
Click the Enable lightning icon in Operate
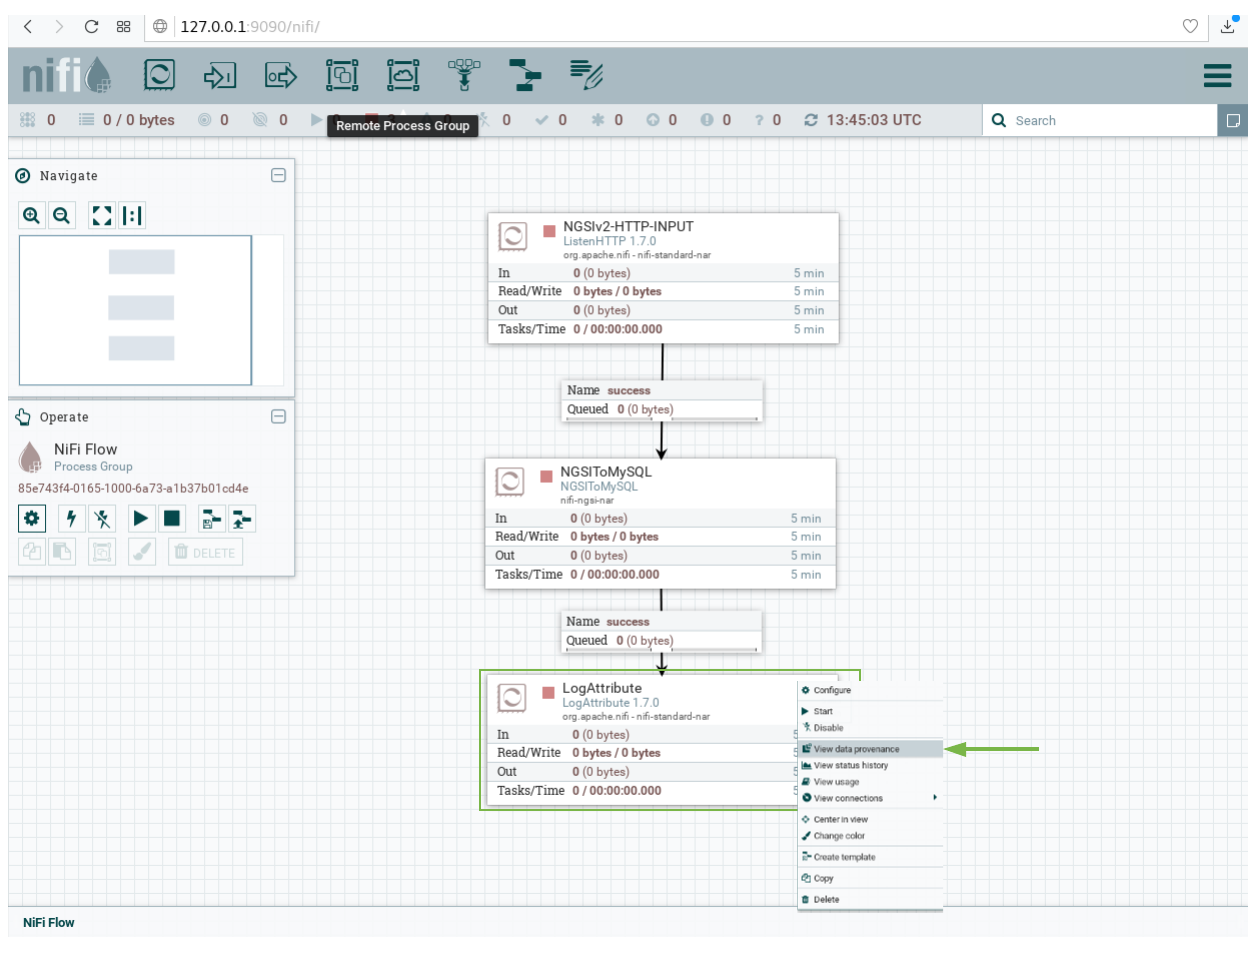71,518
